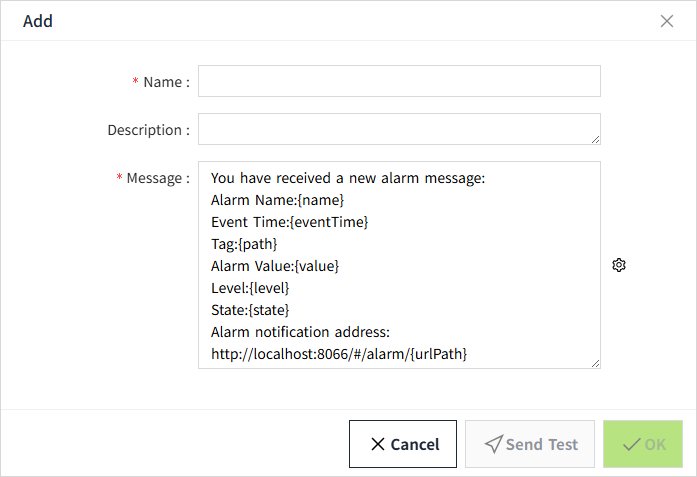Image resolution: width=697 pixels, height=477 pixels.
Task: Set cursor on the Level:{level} line
Action: click(x=250, y=288)
